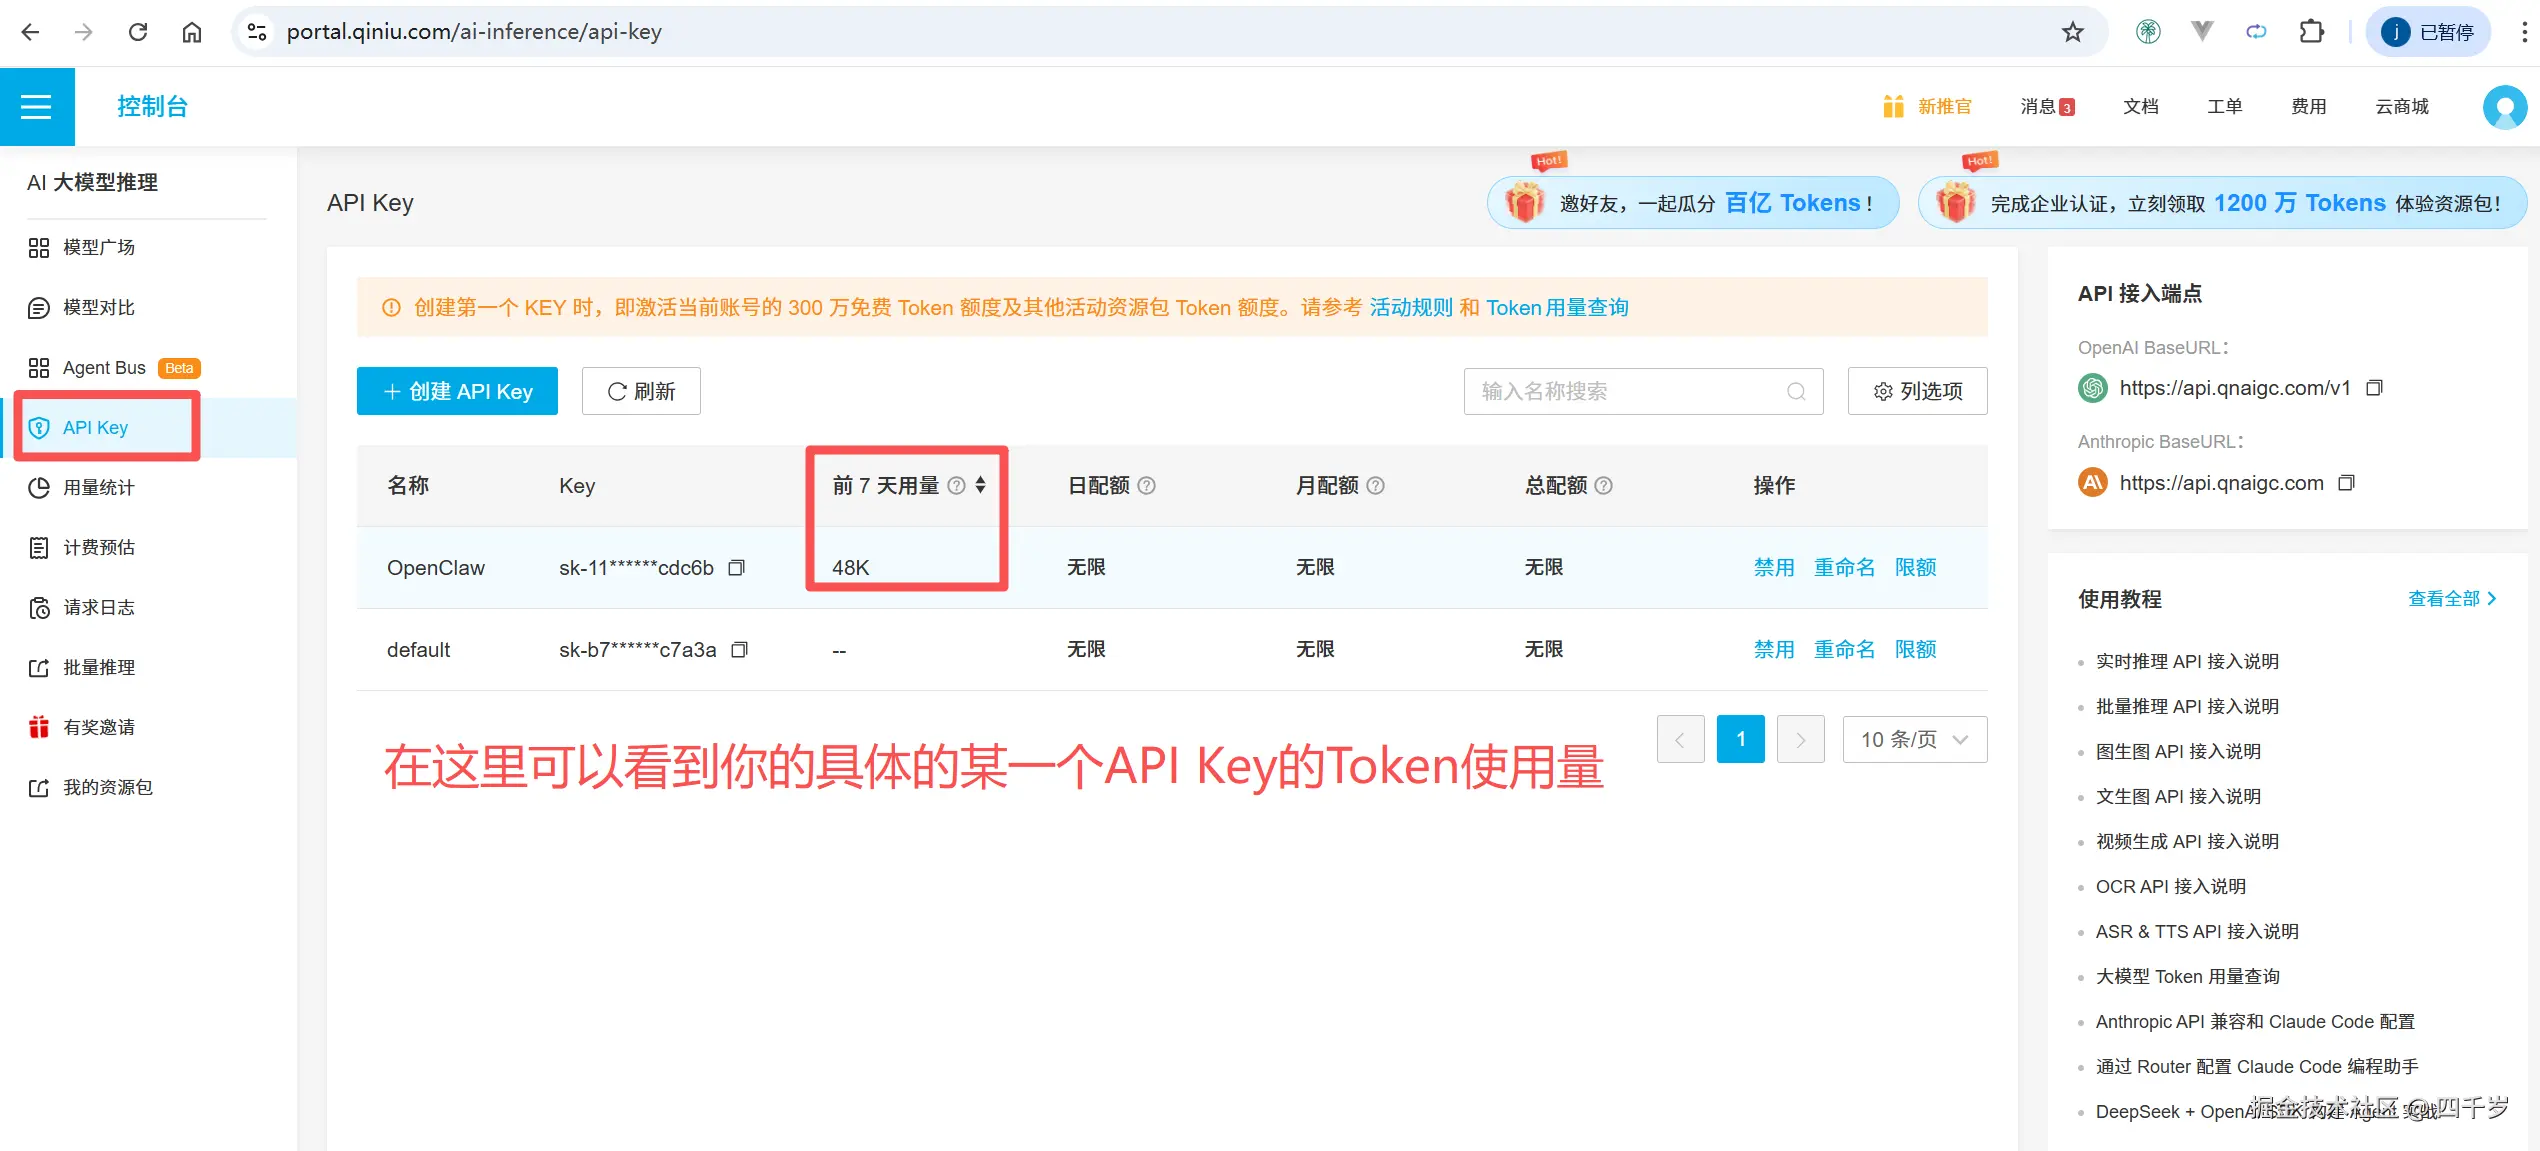Image resolution: width=2540 pixels, height=1151 pixels.
Task: Copy the OpenClaw API key
Action: 736,567
